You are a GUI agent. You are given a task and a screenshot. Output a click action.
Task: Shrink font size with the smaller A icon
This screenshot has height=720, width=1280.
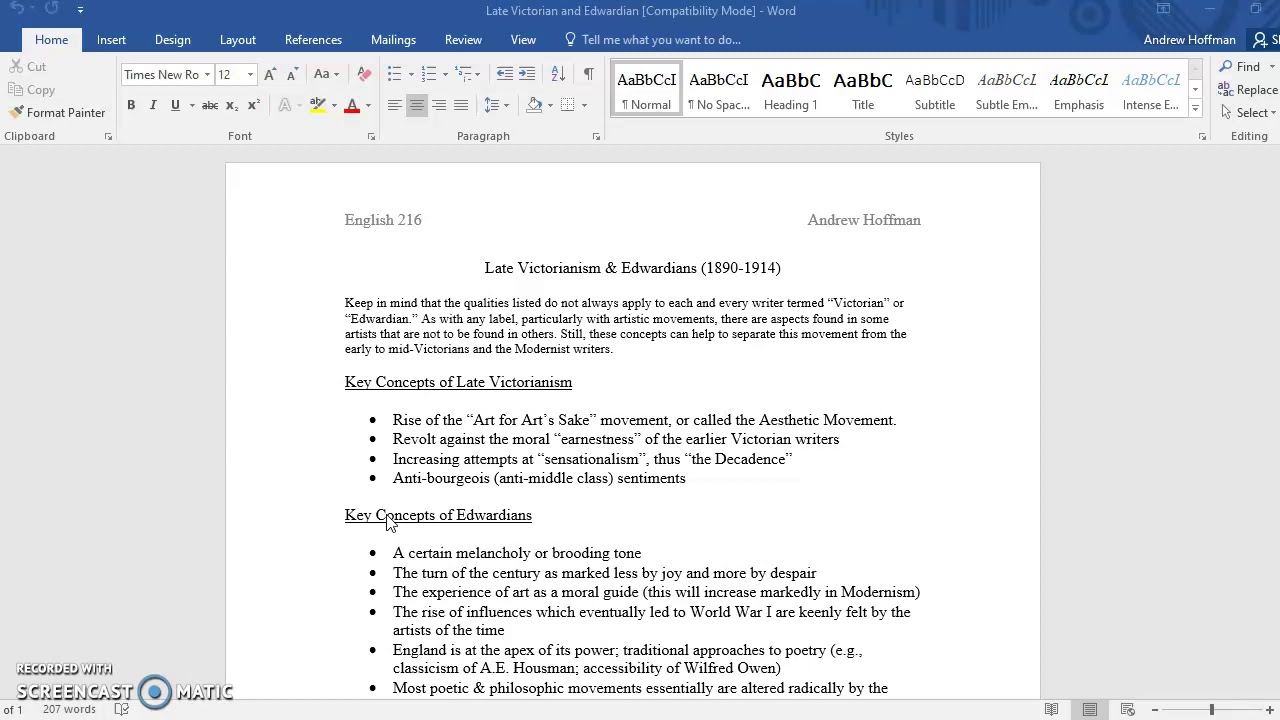[292, 75]
